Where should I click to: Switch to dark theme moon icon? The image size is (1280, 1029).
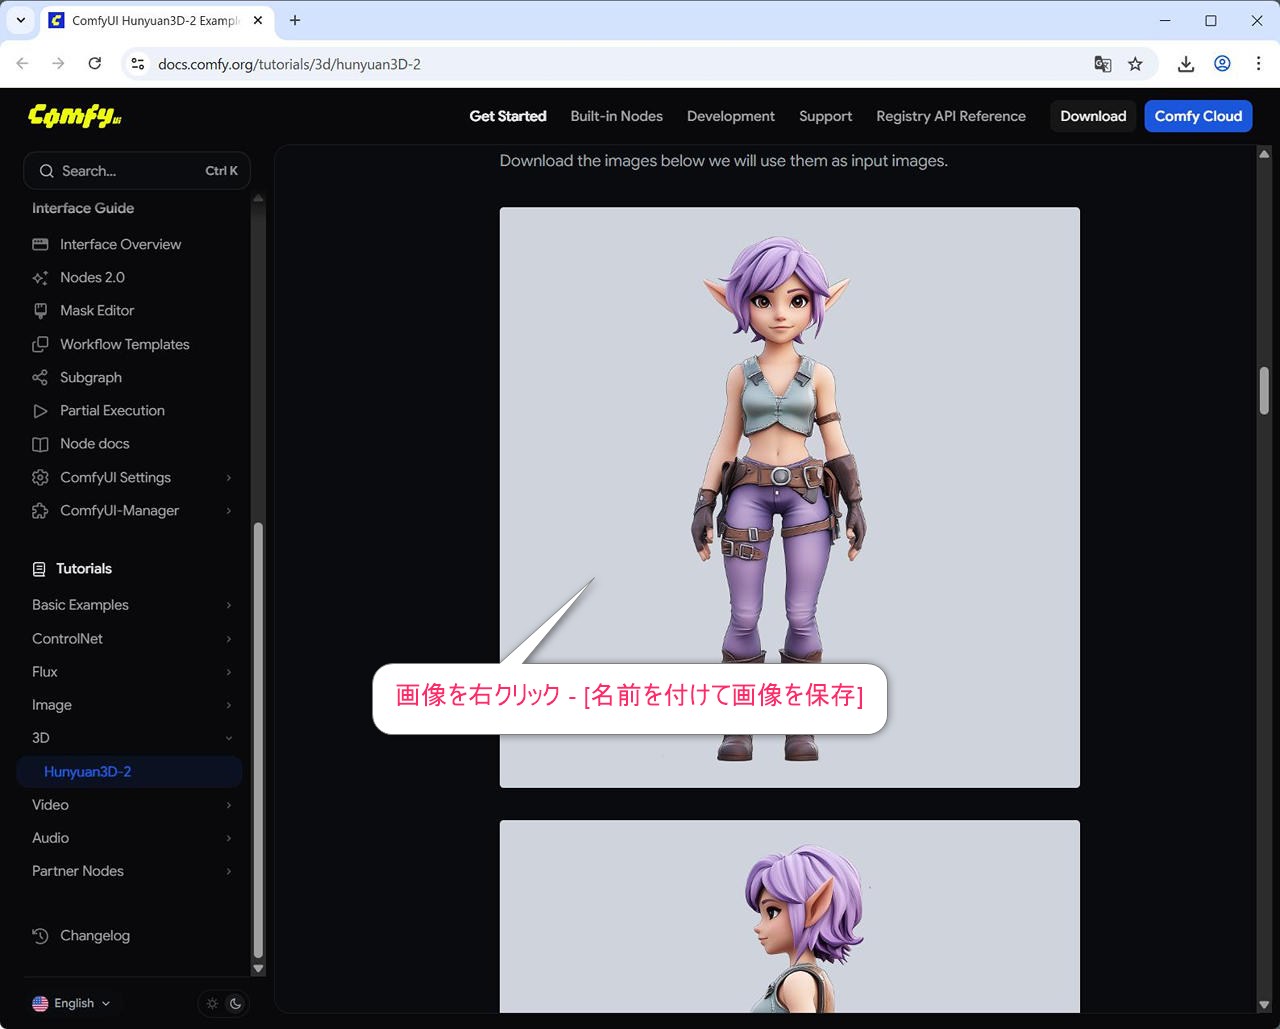pyautogui.click(x=236, y=1004)
